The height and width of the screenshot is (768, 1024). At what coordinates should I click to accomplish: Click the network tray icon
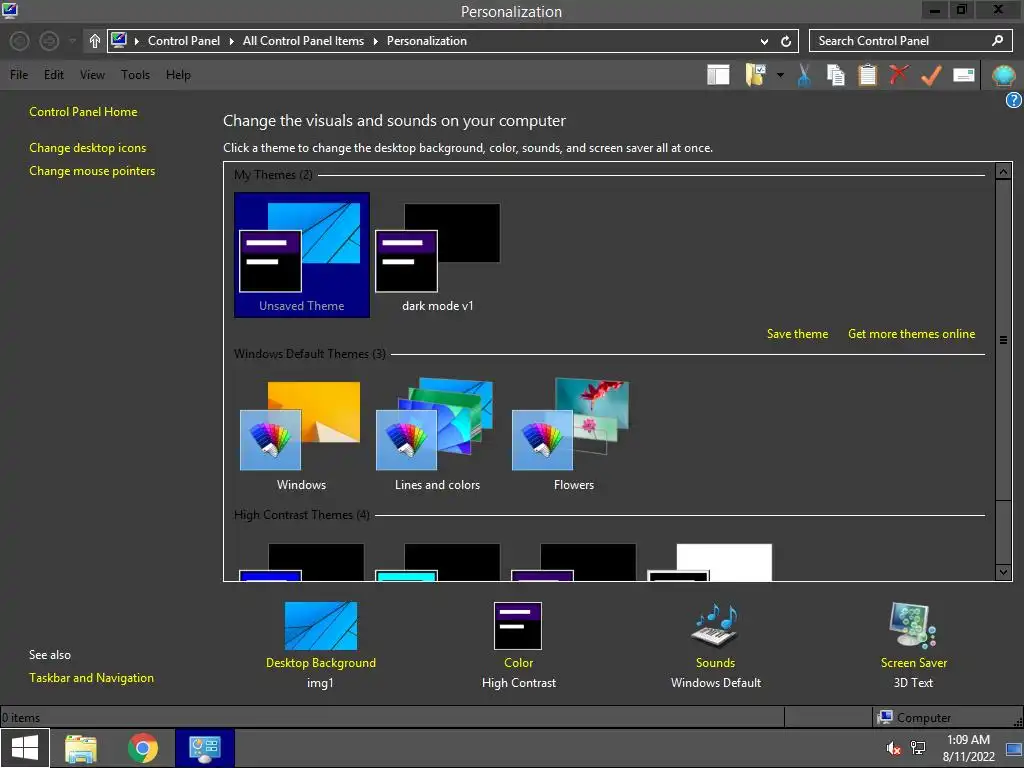918,748
